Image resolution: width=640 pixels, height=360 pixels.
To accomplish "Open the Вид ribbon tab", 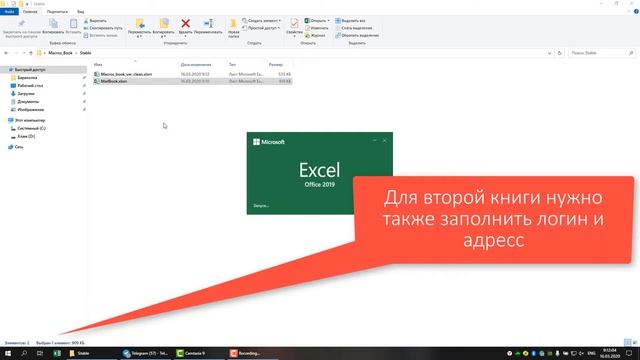I will (x=80, y=12).
